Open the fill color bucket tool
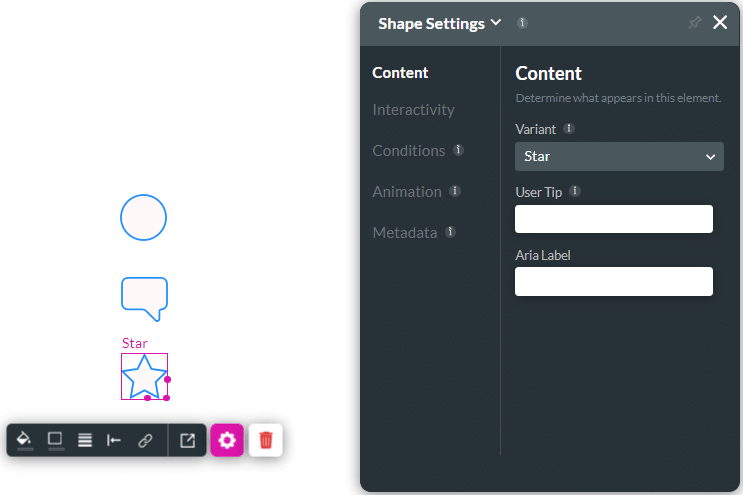Image resolution: width=743 pixels, height=495 pixels. tap(25, 440)
